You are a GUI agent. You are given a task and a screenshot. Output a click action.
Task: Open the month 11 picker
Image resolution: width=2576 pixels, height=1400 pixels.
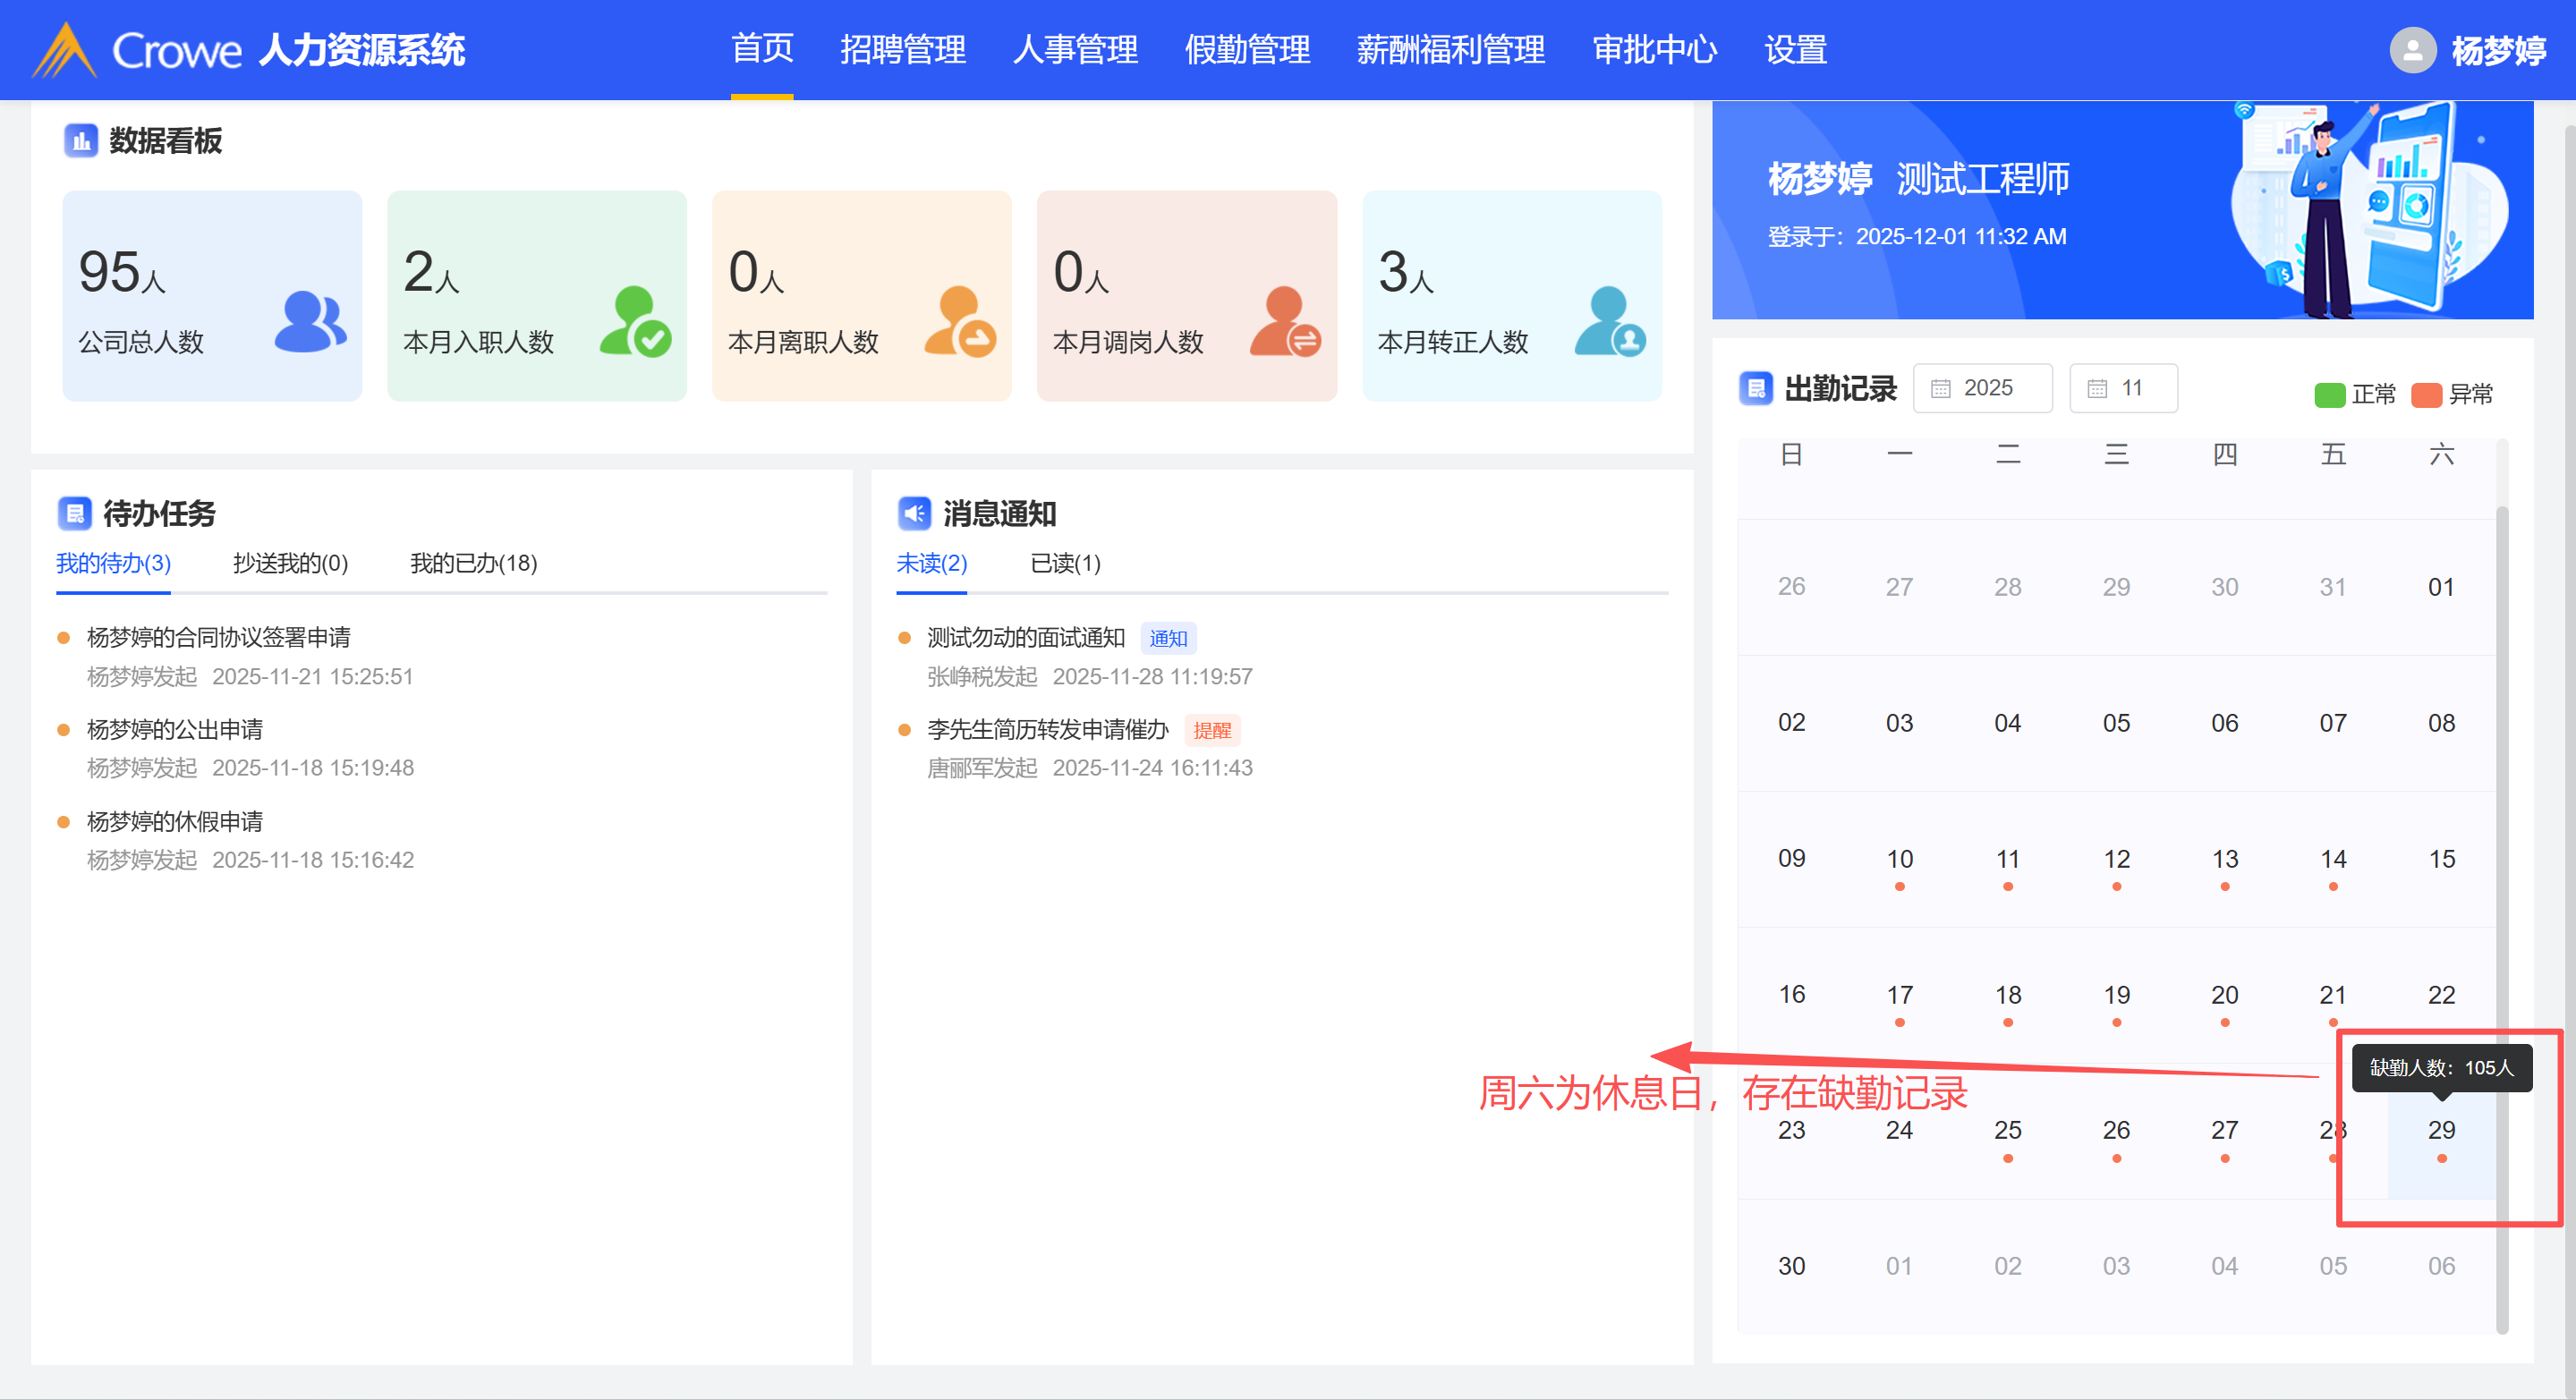click(x=2123, y=388)
